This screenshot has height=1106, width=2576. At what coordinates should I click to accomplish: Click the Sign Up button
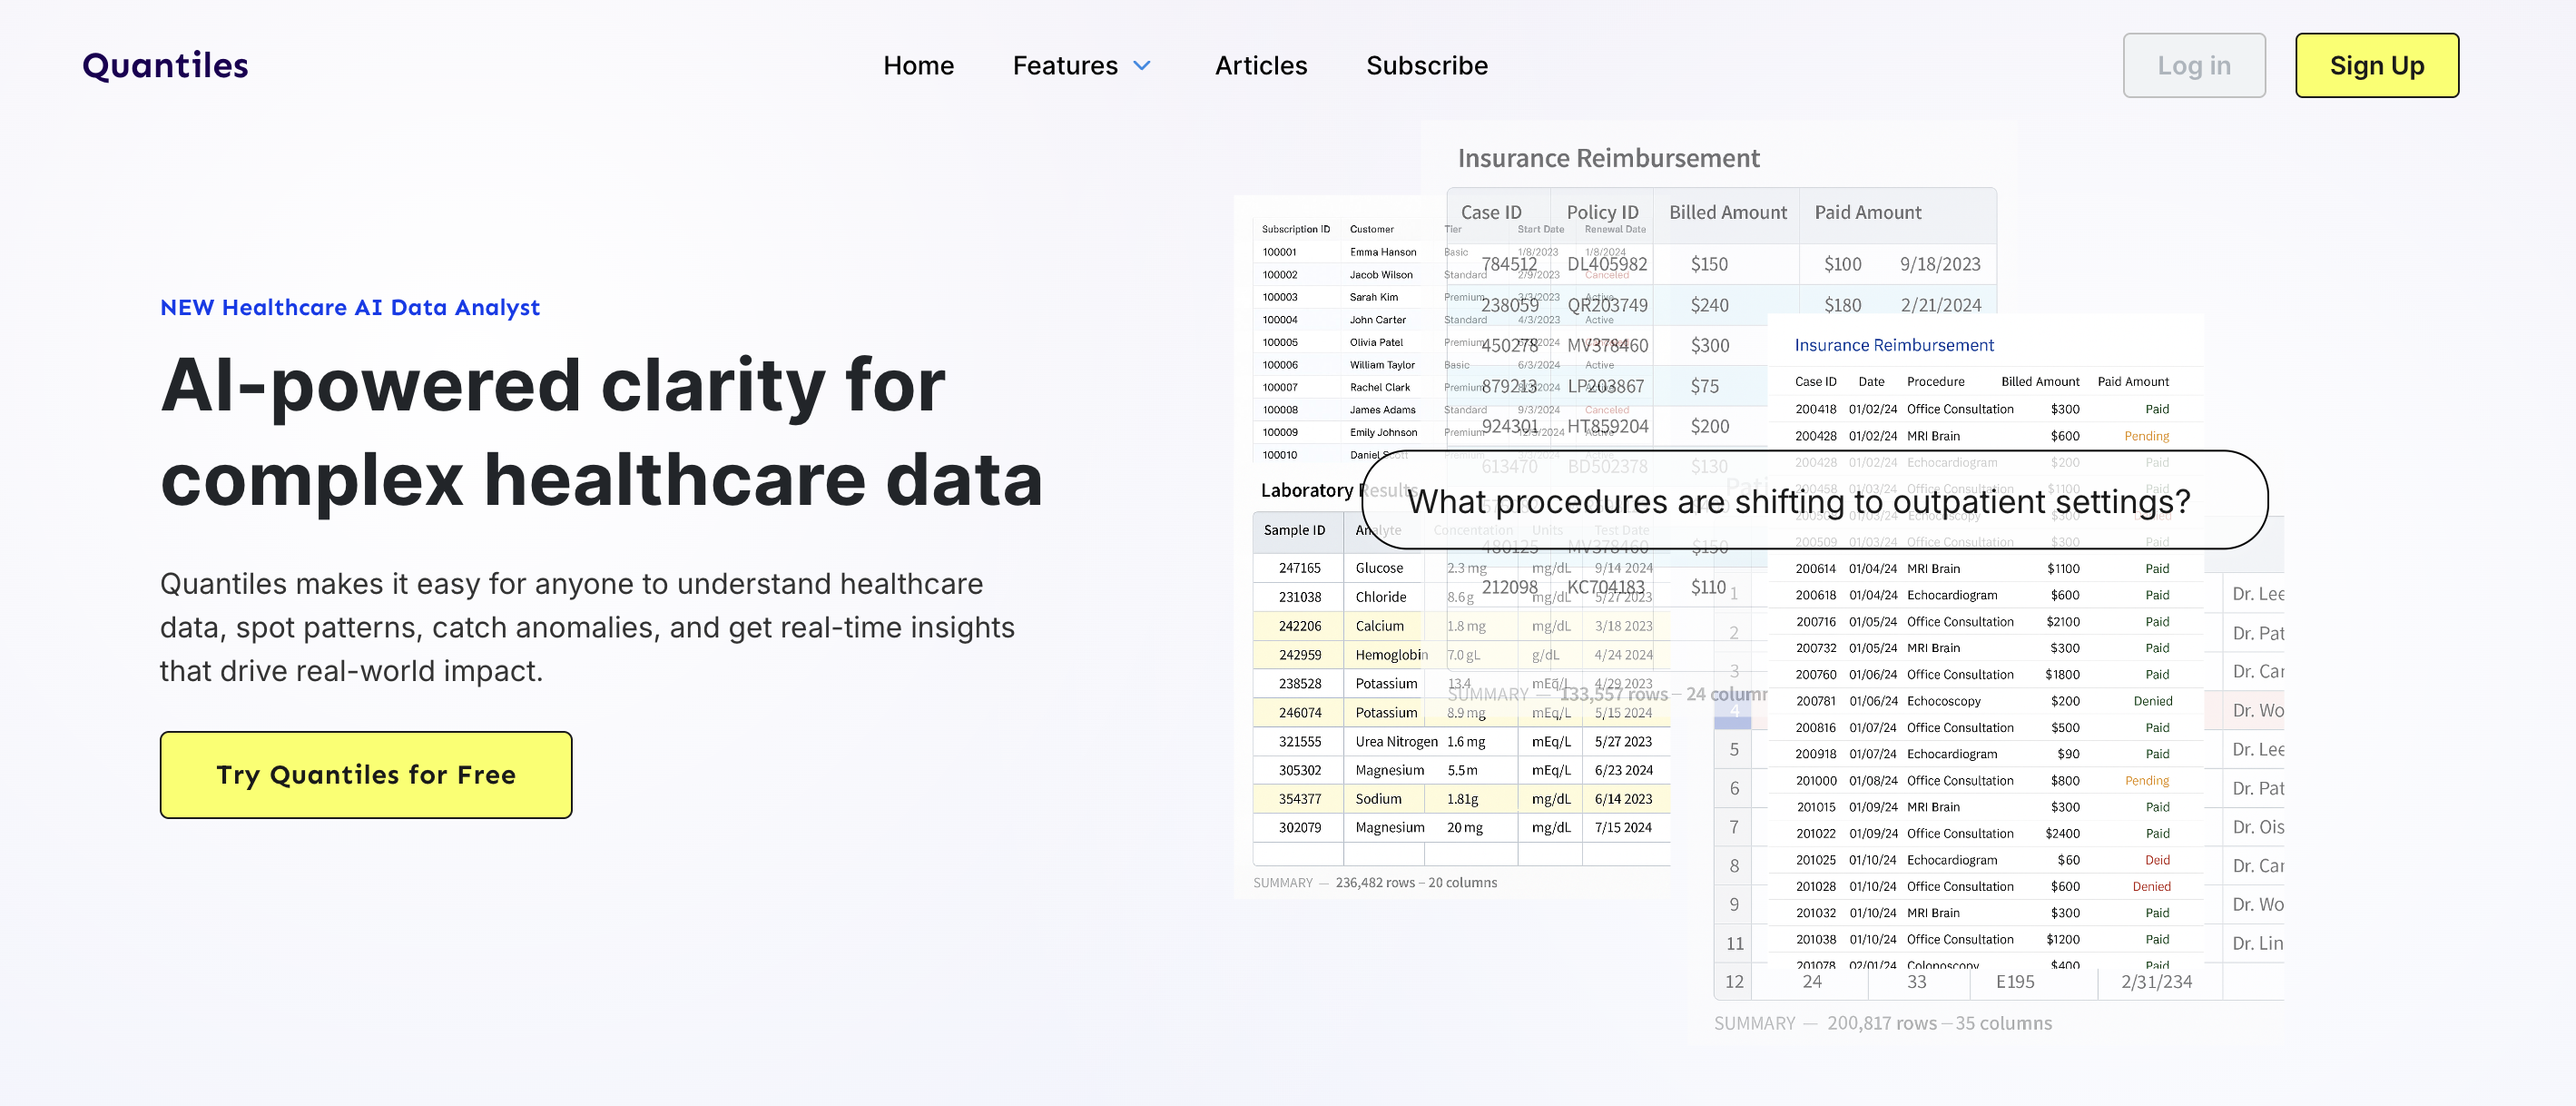tap(2377, 65)
